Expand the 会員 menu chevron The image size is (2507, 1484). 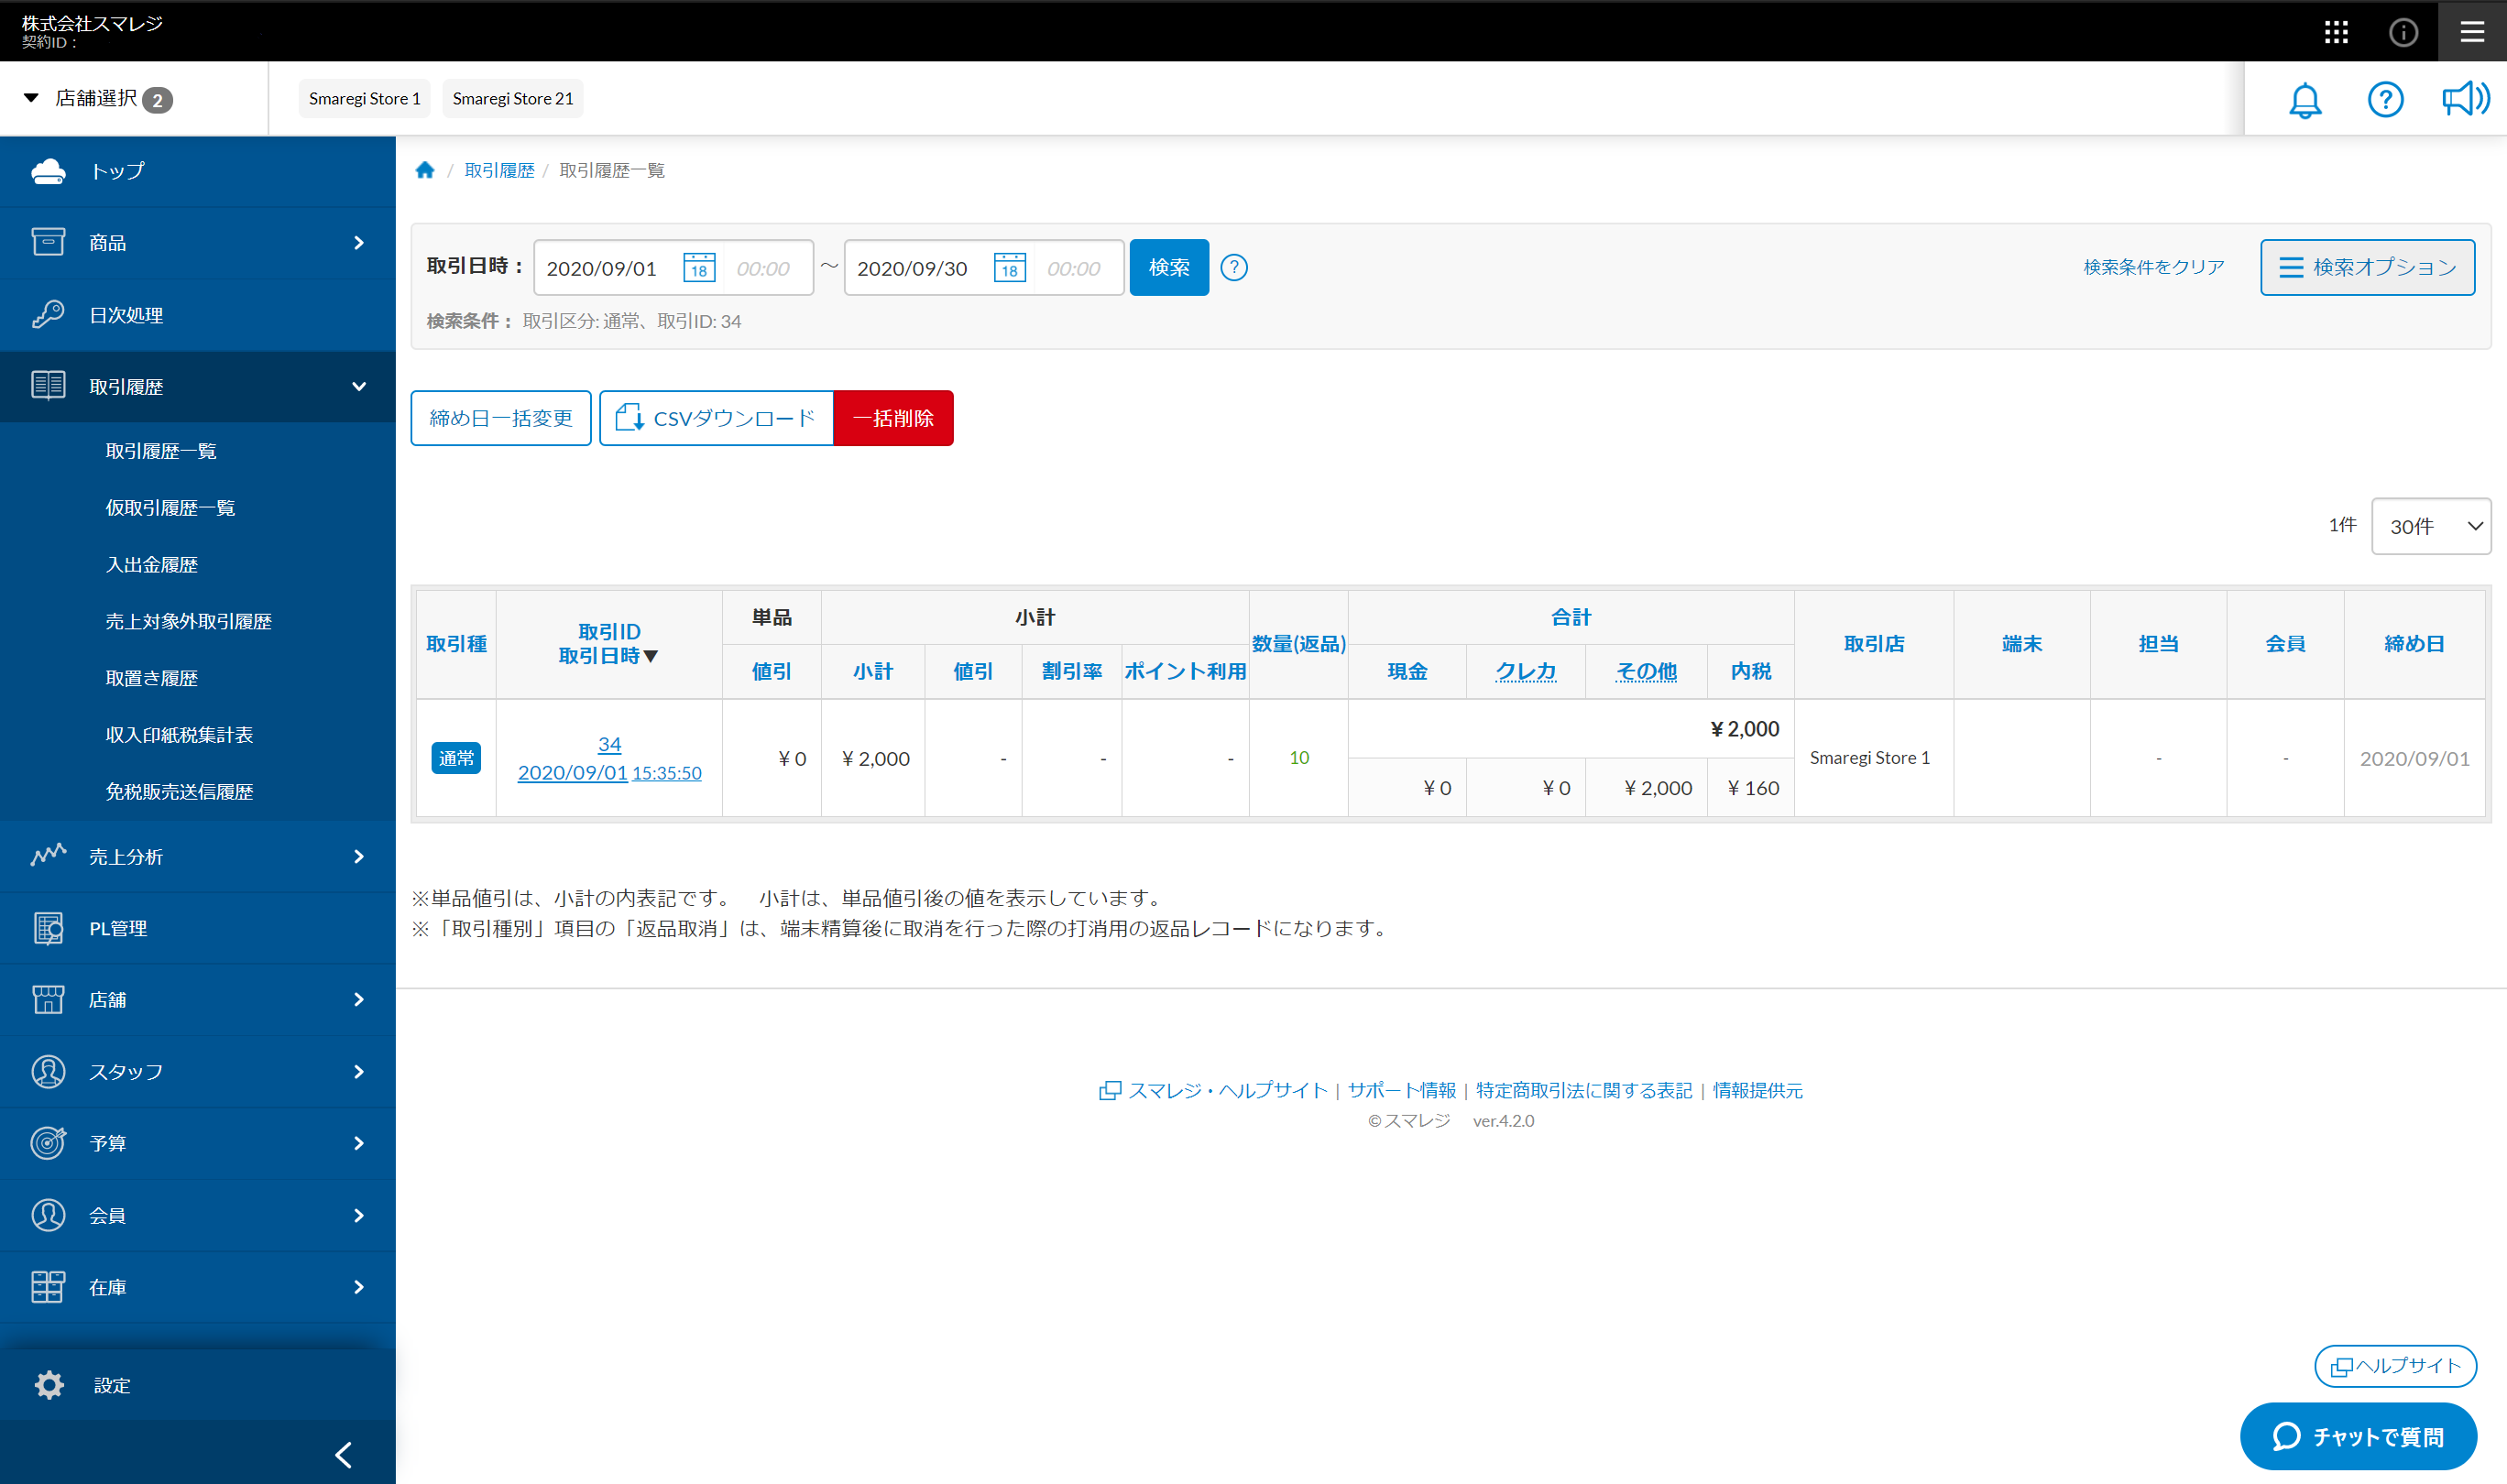click(359, 1215)
